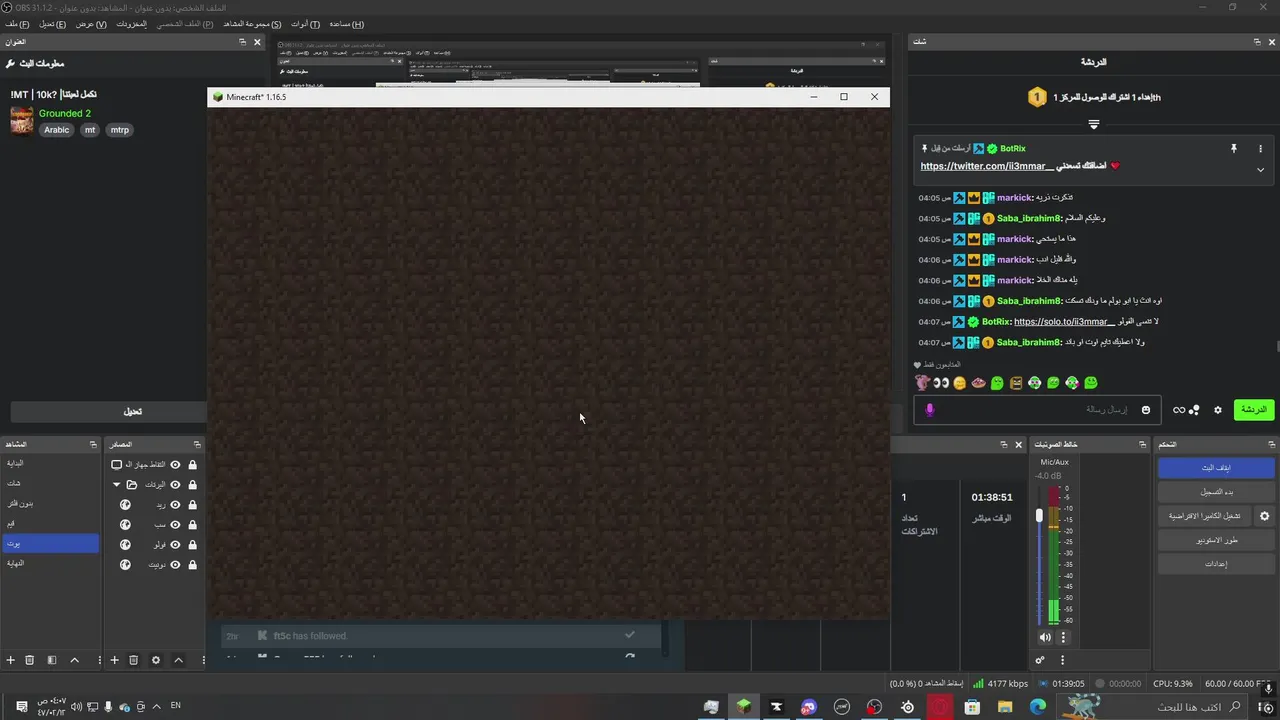Open the Tools (T) menu
This screenshot has width=1280, height=720.
pyautogui.click(x=305, y=24)
